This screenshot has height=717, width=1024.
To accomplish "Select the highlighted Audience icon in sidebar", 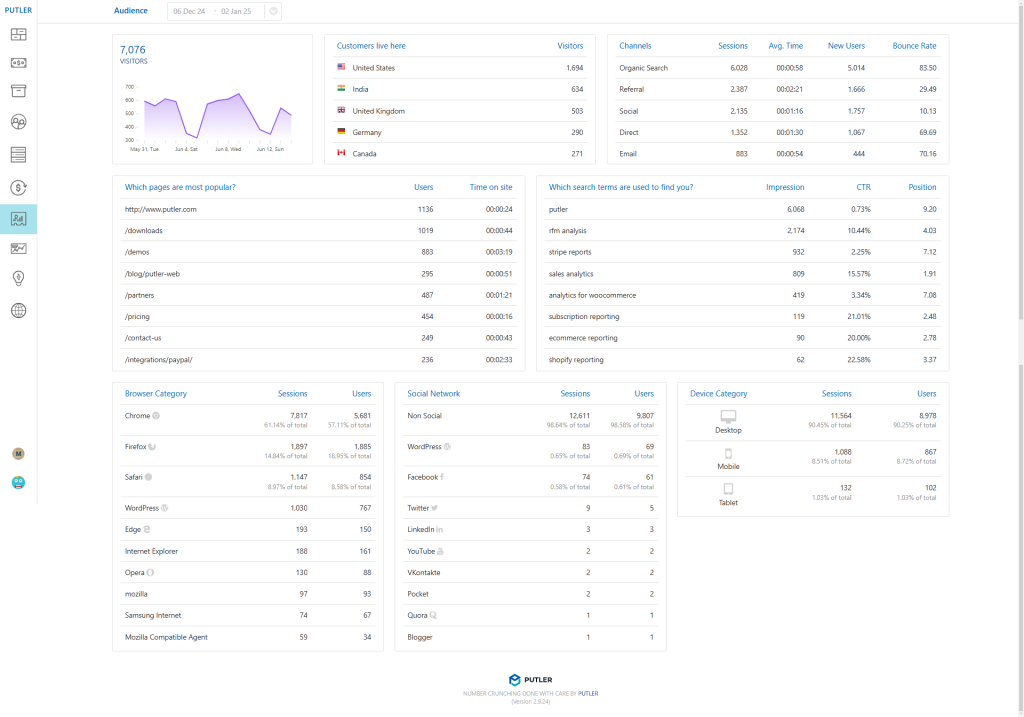I will 18,218.
